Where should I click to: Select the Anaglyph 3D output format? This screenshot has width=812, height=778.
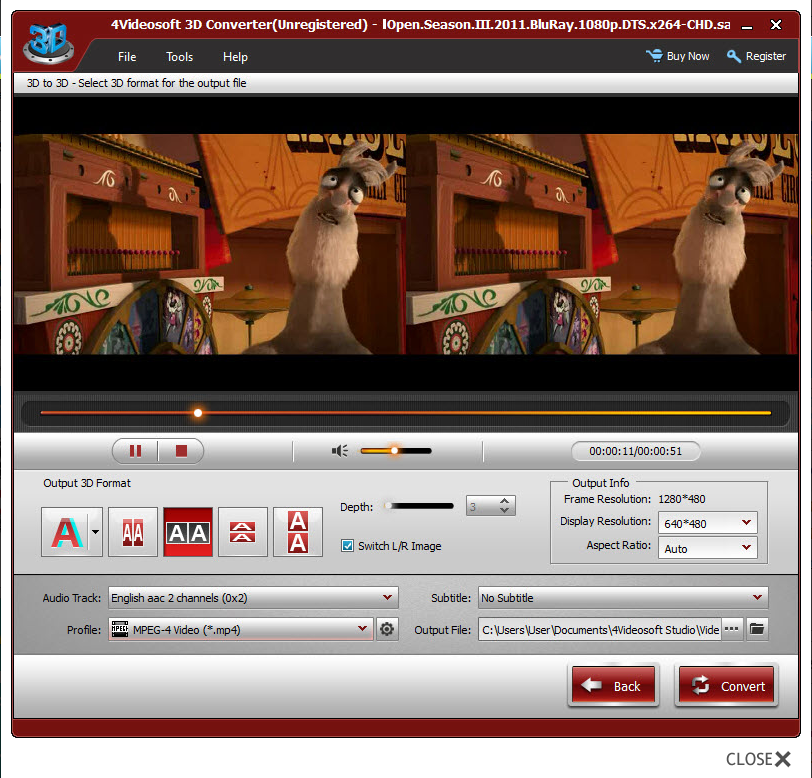pyautogui.click(x=65, y=532)
